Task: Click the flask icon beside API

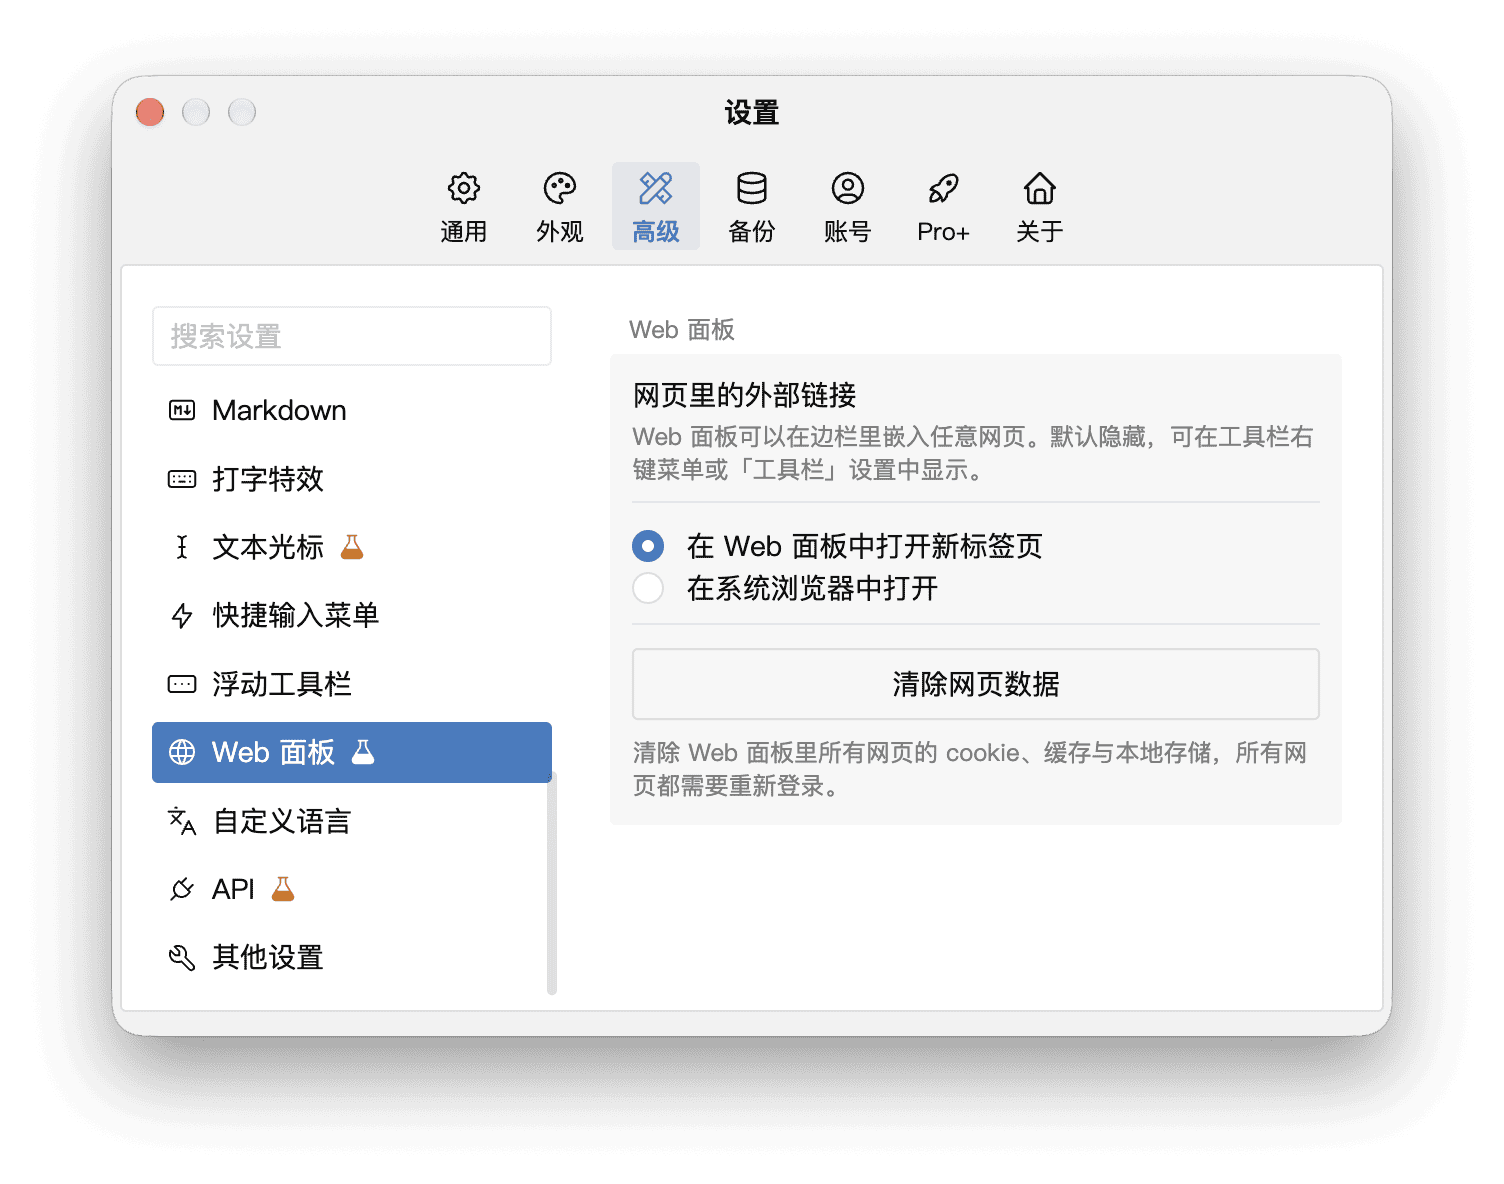Action: 283,889
